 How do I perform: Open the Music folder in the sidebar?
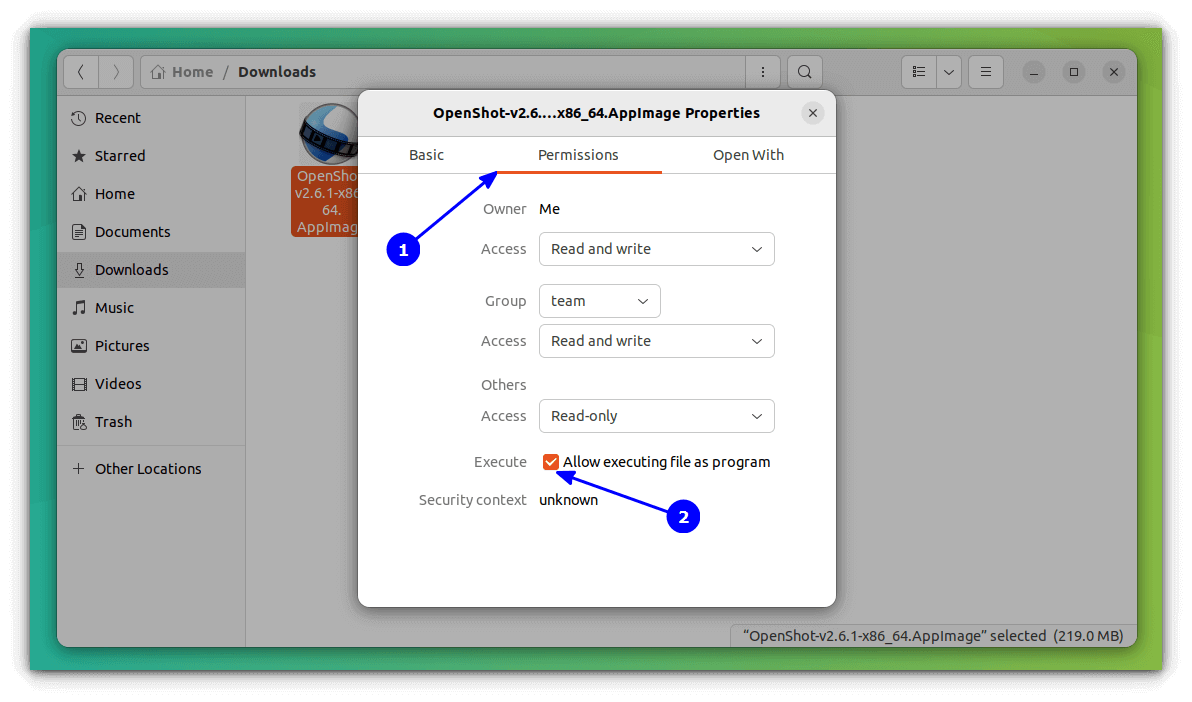[x=115, y=307]
